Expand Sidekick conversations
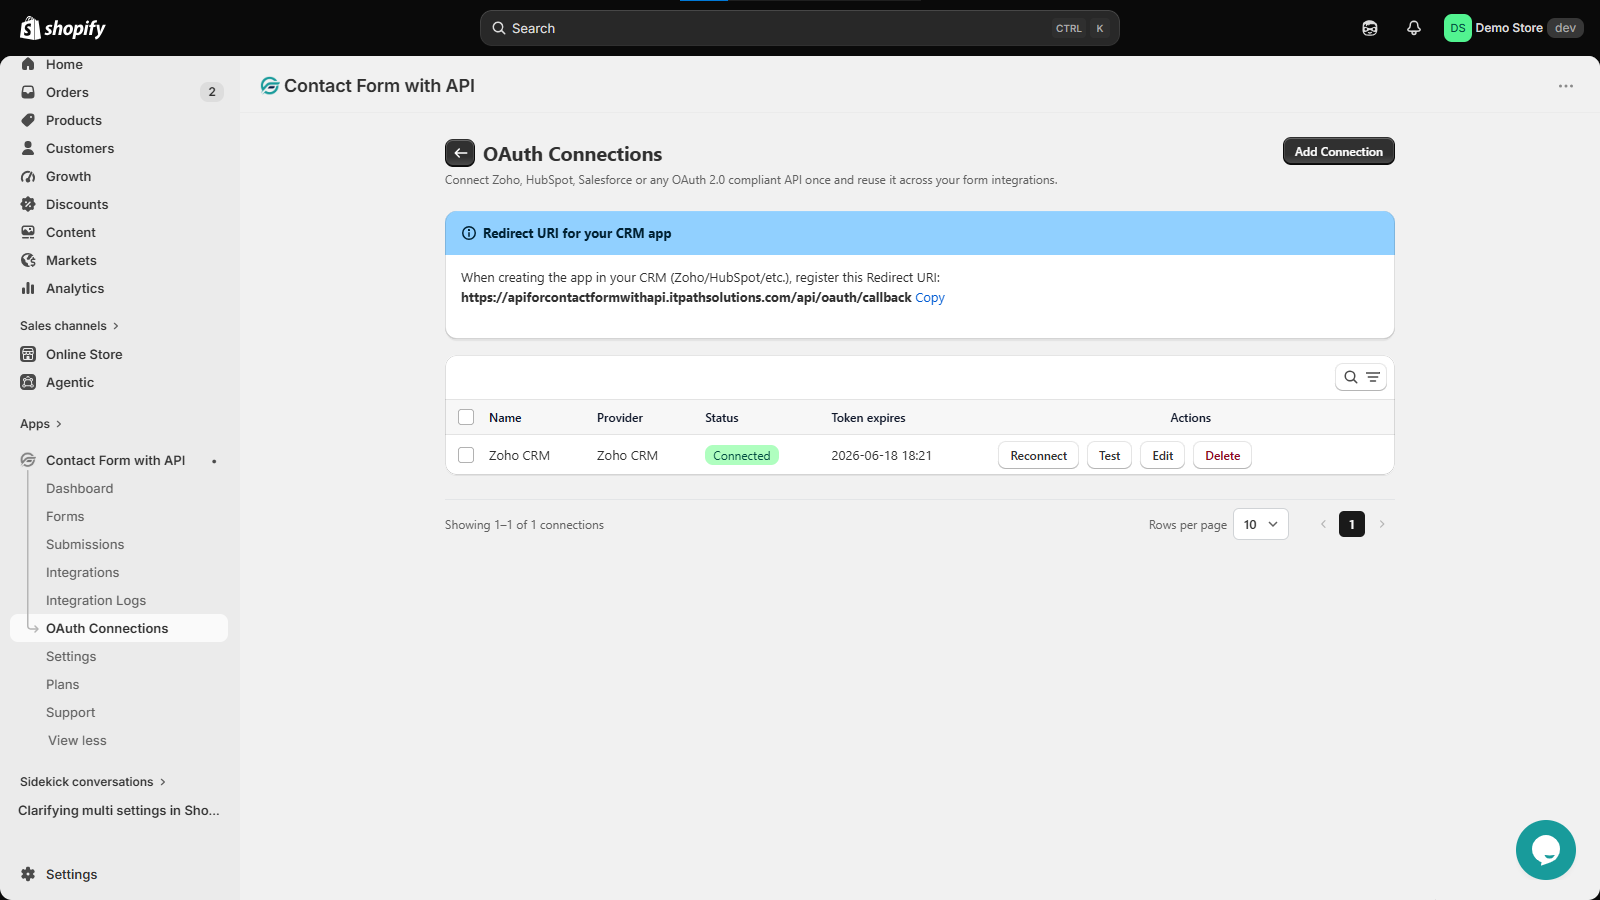 (x=93, y=782)
